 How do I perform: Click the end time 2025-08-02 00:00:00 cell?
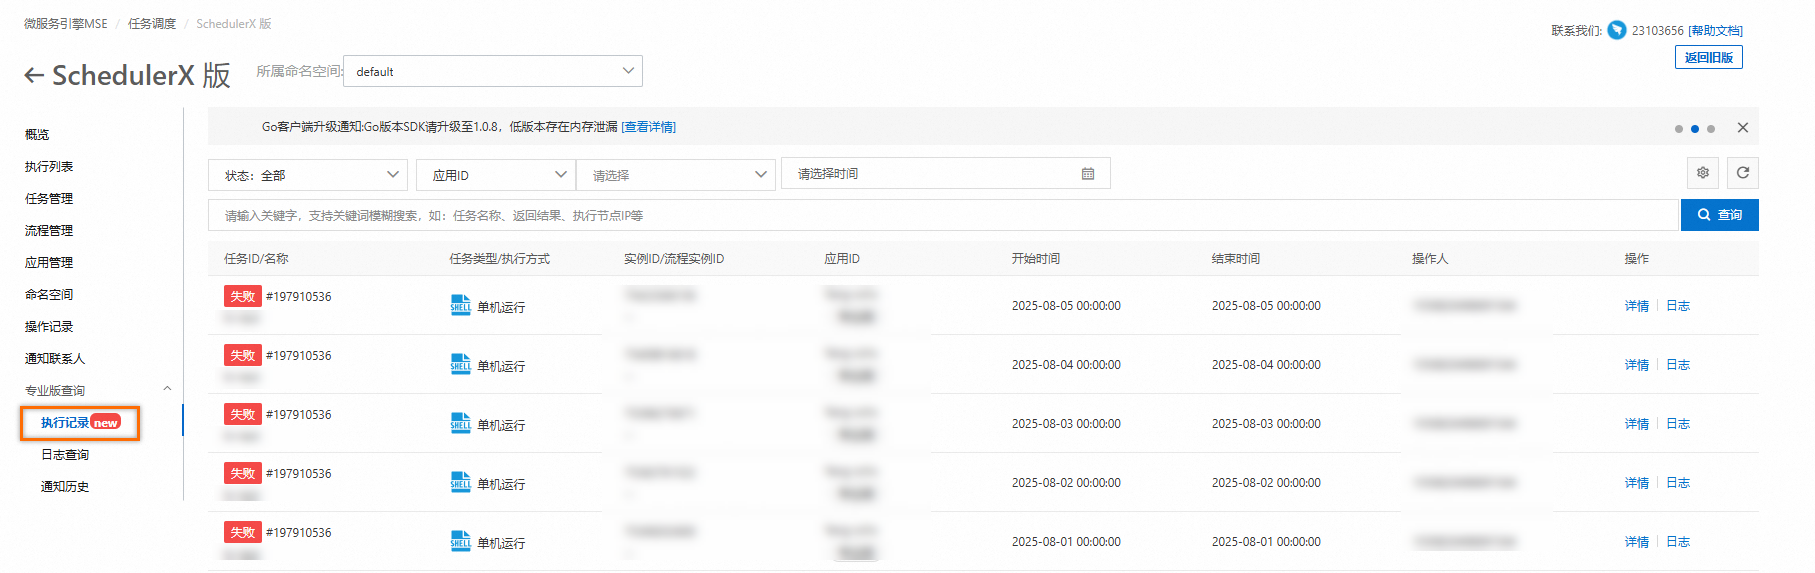1266,483
